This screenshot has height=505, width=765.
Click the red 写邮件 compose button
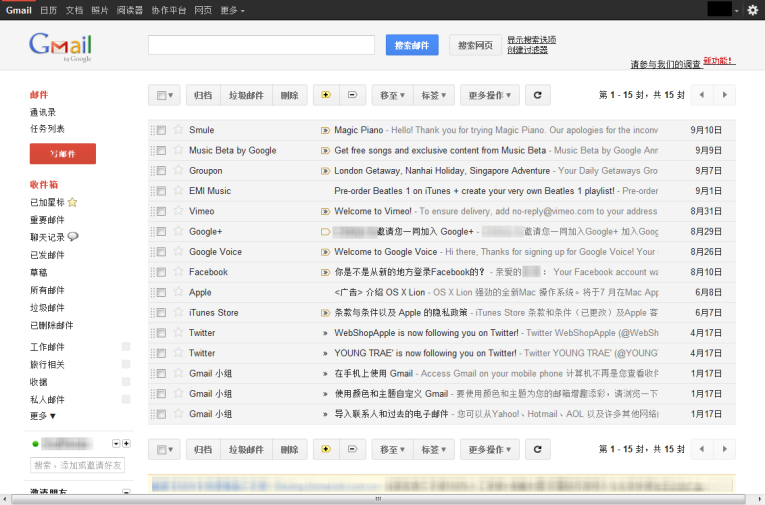click(63, 154)
